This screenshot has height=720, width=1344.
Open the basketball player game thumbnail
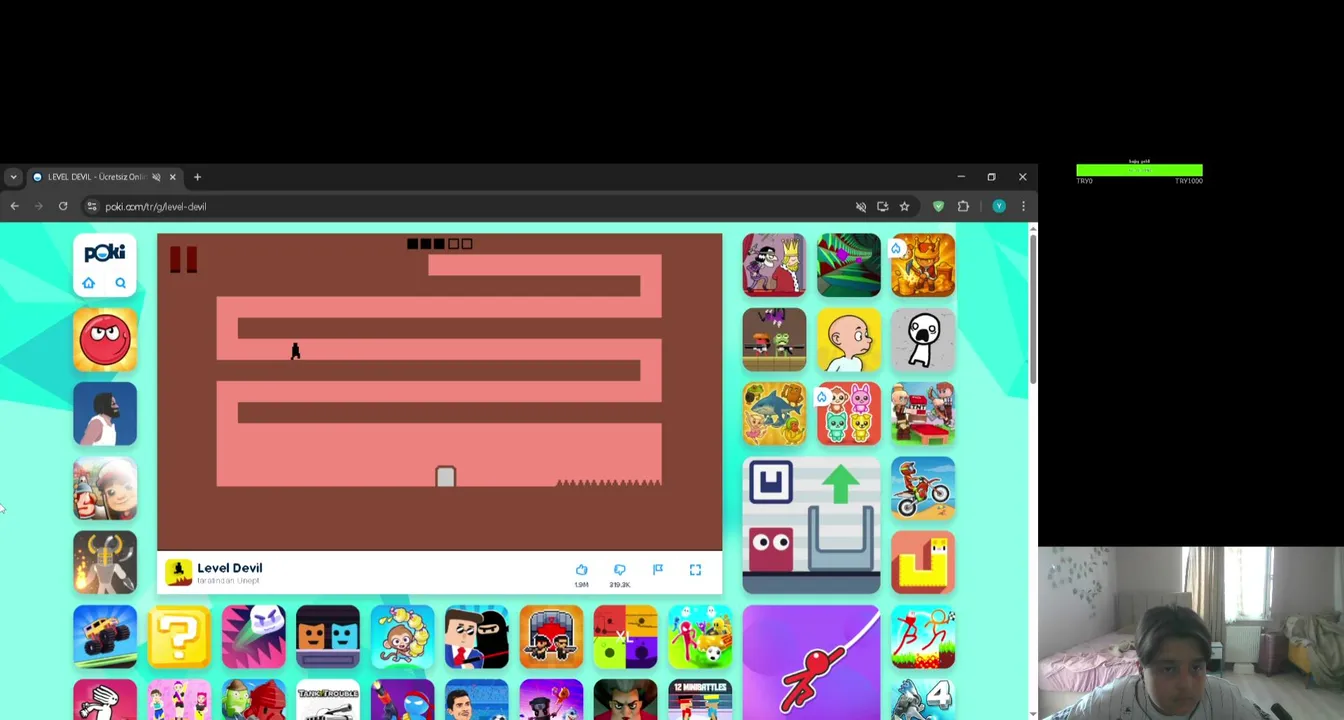pos(105,413)
